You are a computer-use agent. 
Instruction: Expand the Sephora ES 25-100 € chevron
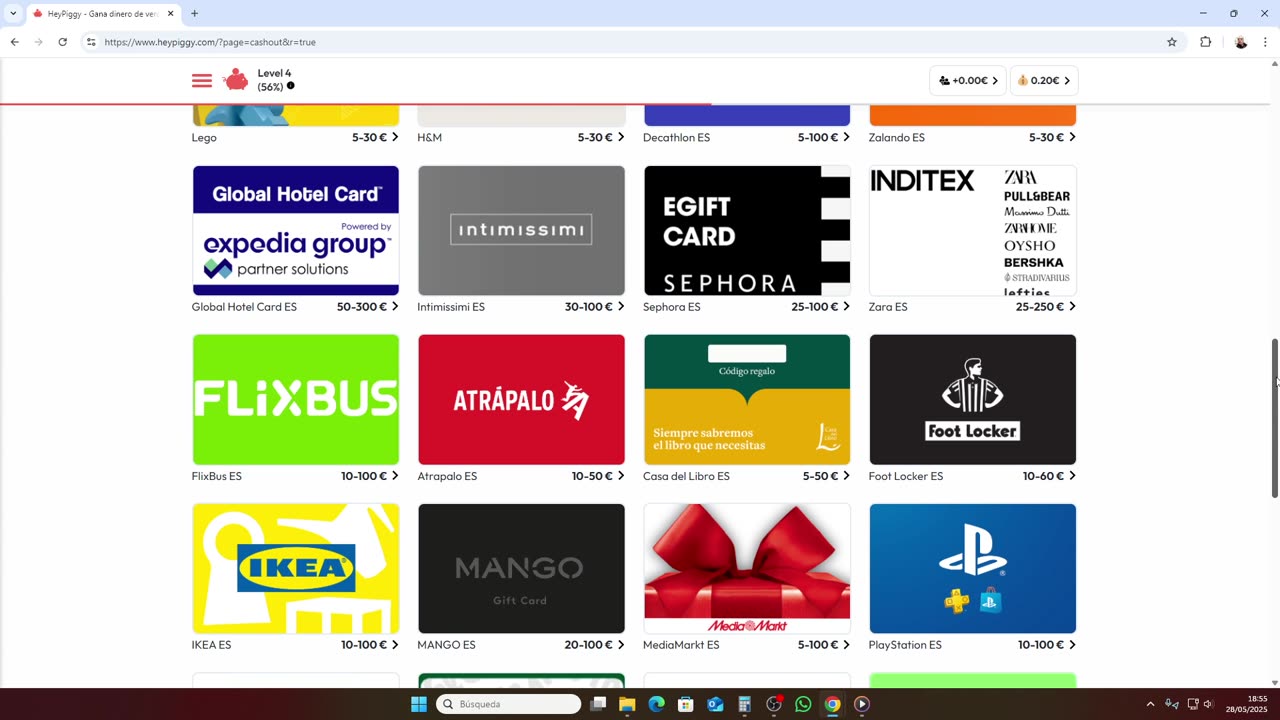846,306
